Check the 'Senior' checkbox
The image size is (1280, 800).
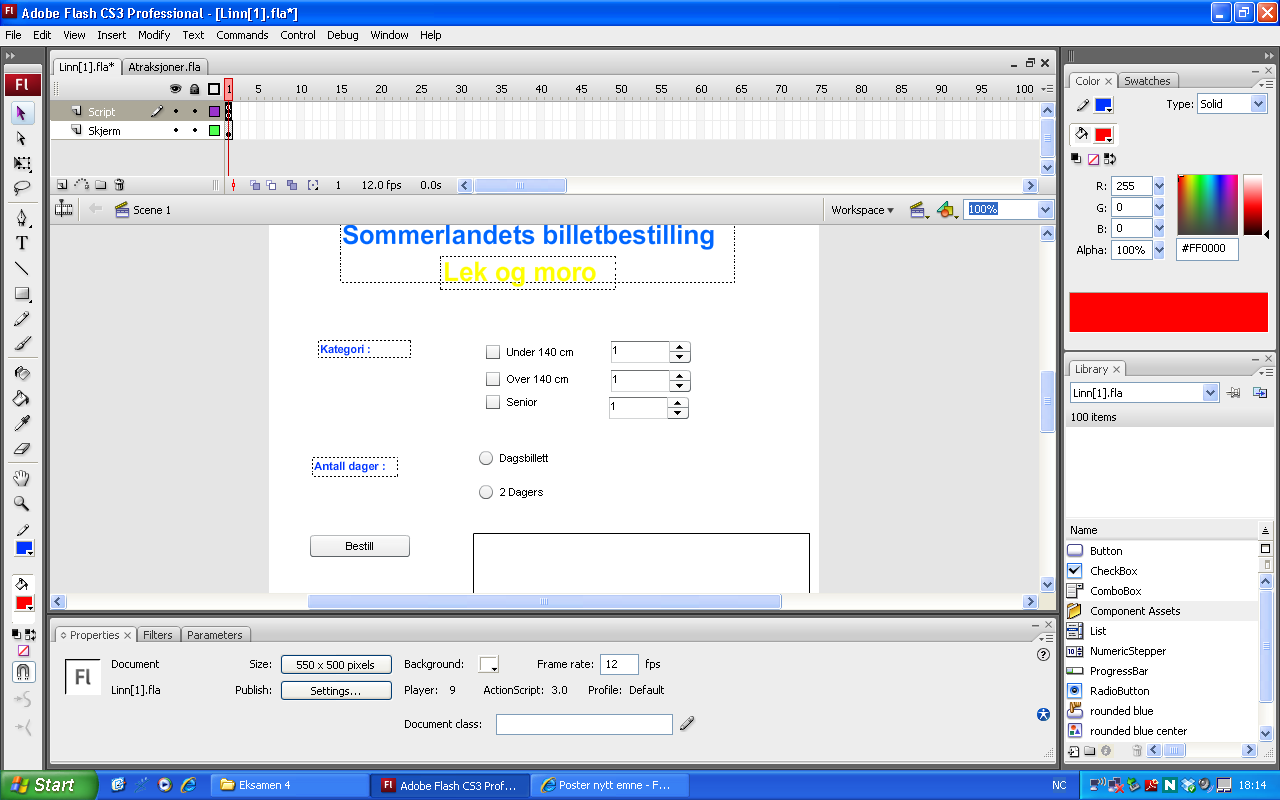point(493,402)
